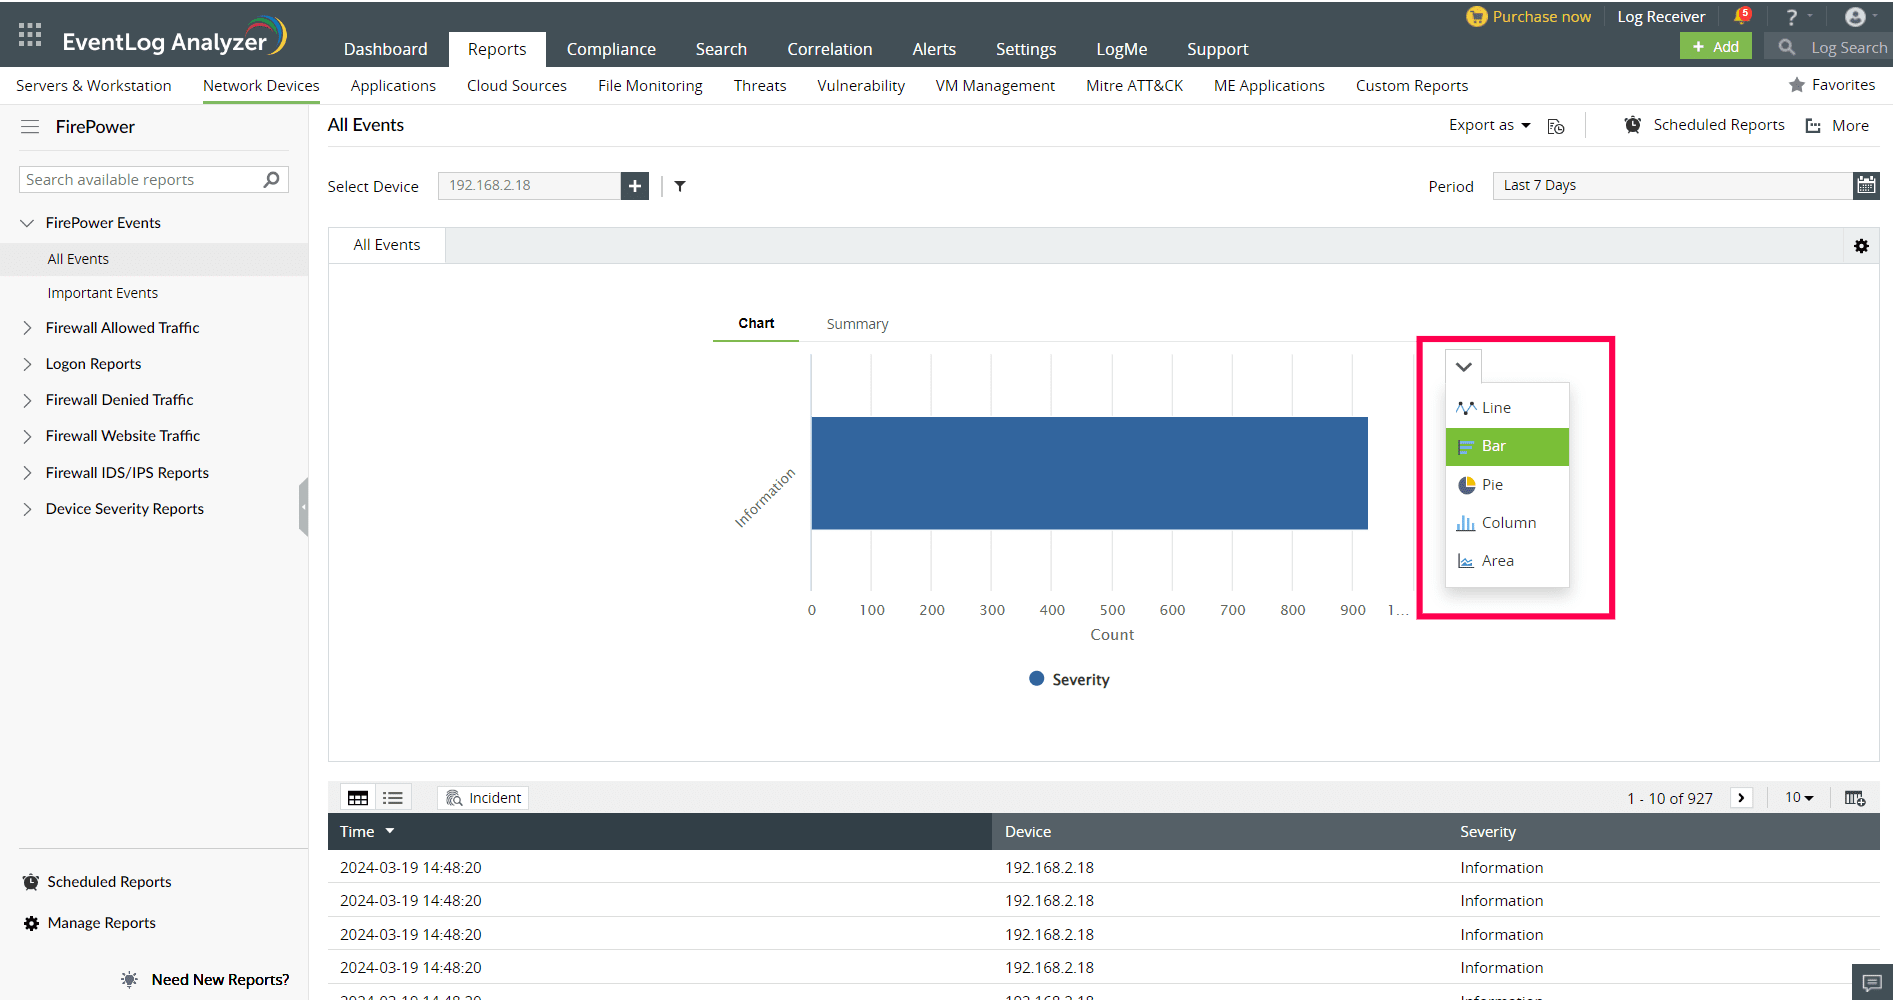Screen dimensions: 1893x1000
Task: Open the help question mark menu
Action: 1792,17
